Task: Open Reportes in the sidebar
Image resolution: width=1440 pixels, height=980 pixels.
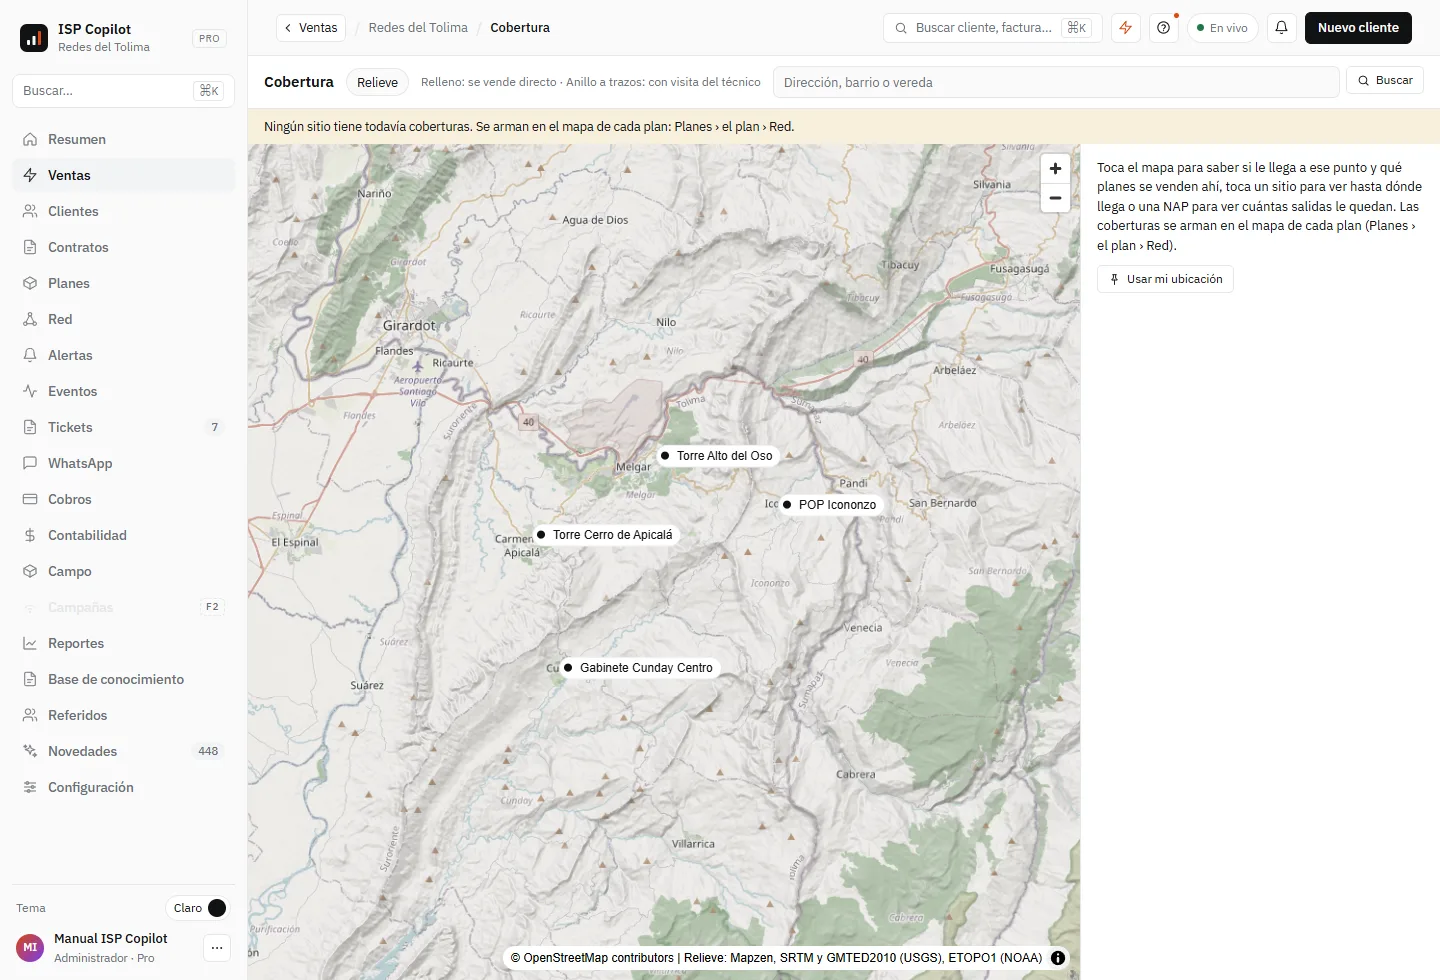Action: [x=124, y=643]
